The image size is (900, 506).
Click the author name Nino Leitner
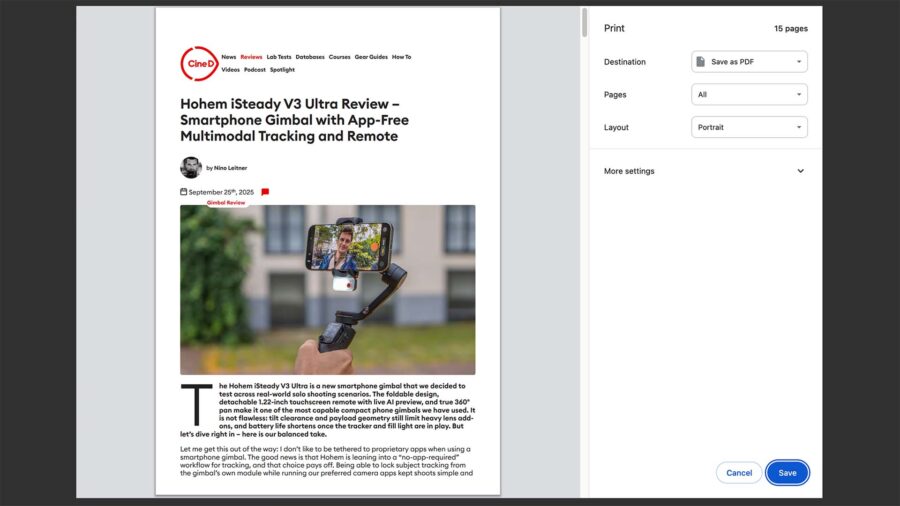click(x=230, y=168)
